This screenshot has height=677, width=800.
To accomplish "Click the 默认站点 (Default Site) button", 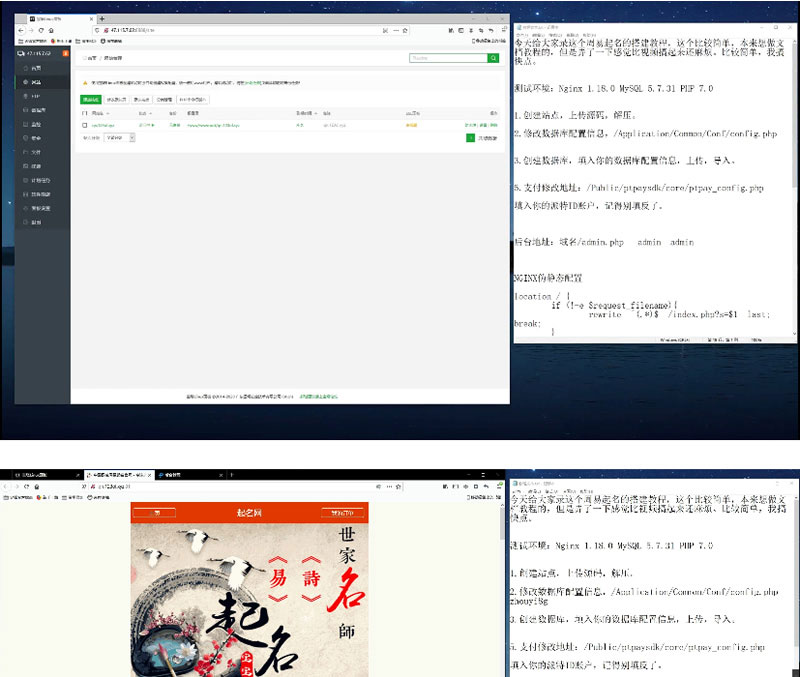I will [x=141, y=100].
